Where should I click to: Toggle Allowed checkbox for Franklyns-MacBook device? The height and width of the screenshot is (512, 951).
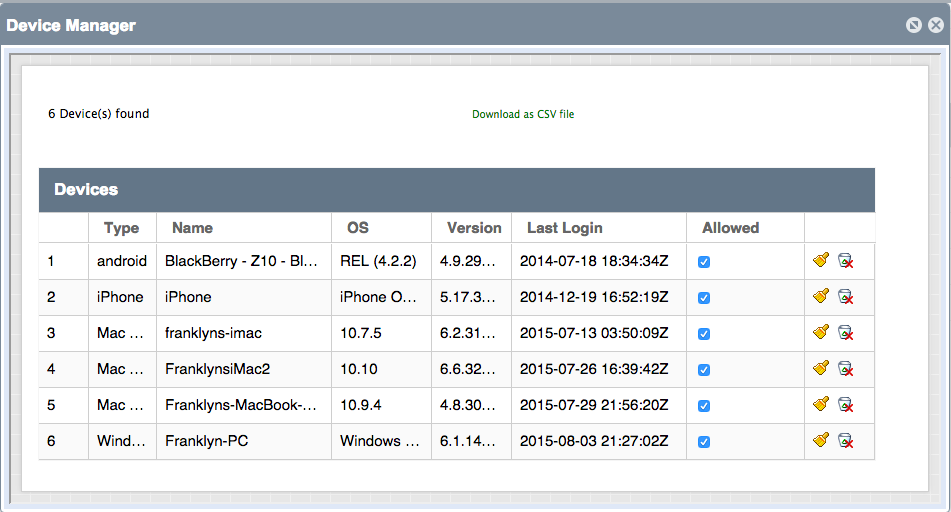tap(704, 406)
